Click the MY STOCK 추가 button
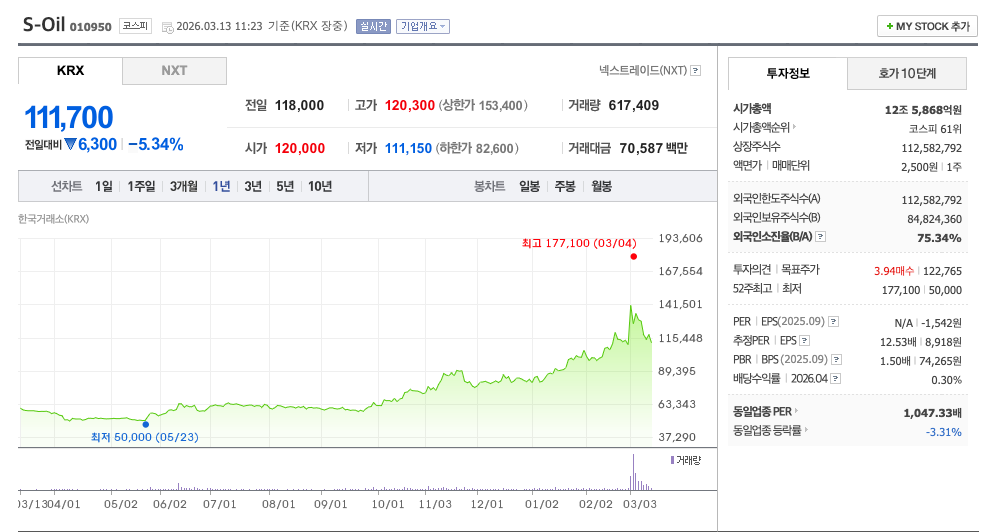1008x532 pixels. click(x=927, y=26)
